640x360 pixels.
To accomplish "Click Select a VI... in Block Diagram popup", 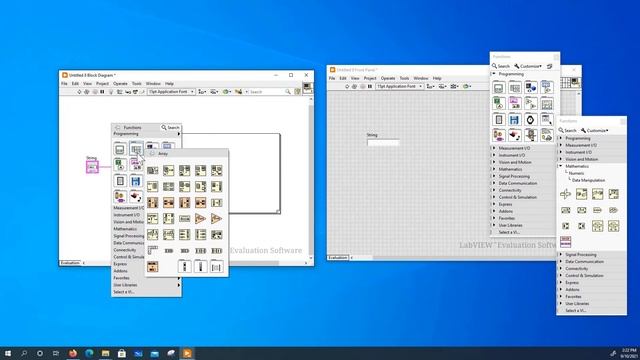I will tap(124, 292).
